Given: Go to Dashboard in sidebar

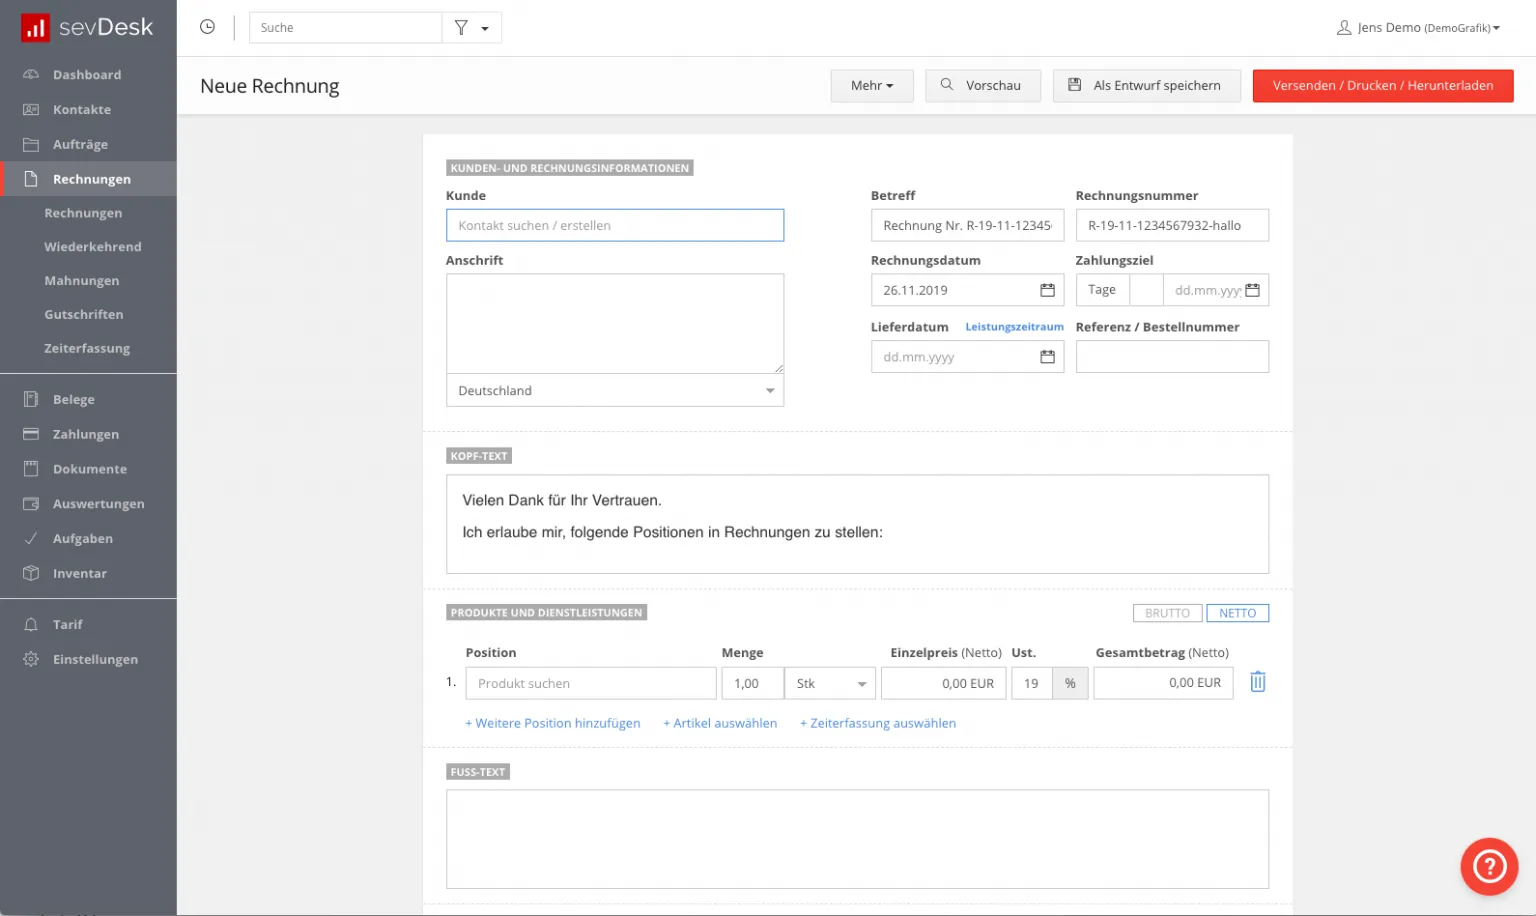Looking at the screenshot, I should point(88,75).
